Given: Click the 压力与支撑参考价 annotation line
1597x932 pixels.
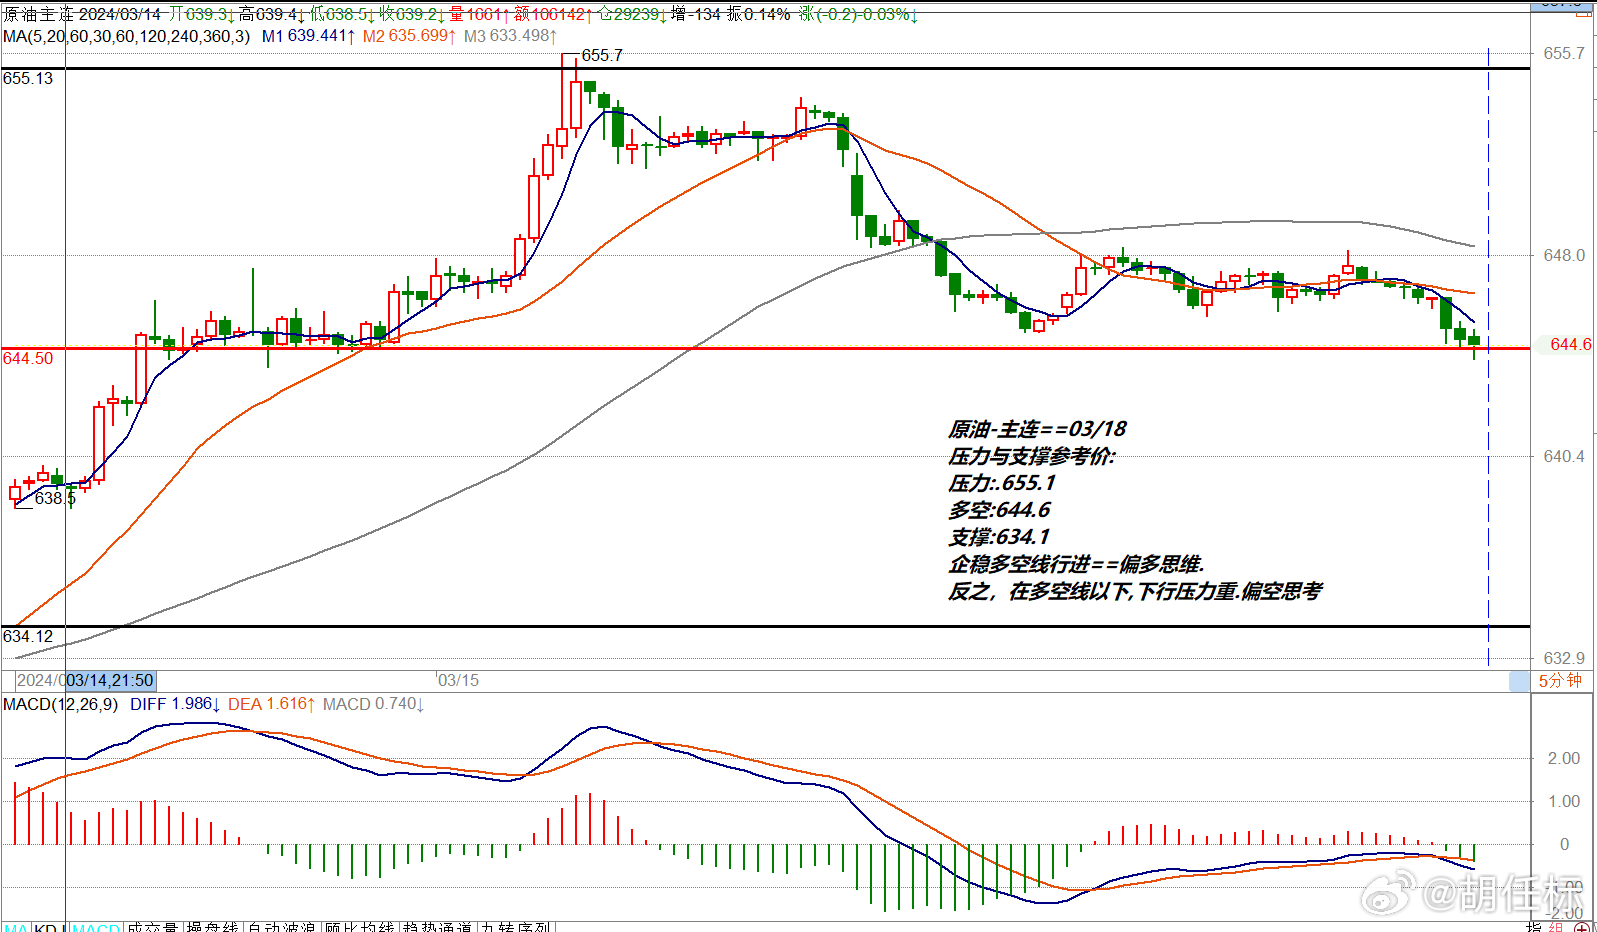Looking at the screenshot, I should [x=1030, y=456].
